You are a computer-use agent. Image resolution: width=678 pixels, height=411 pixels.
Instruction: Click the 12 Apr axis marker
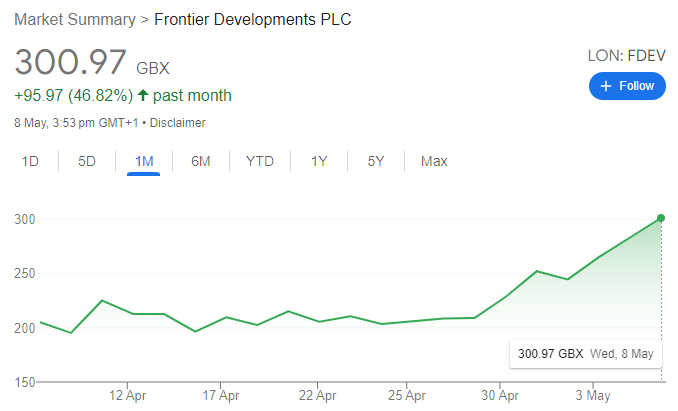pyautogui.click(x=127, y=395)
